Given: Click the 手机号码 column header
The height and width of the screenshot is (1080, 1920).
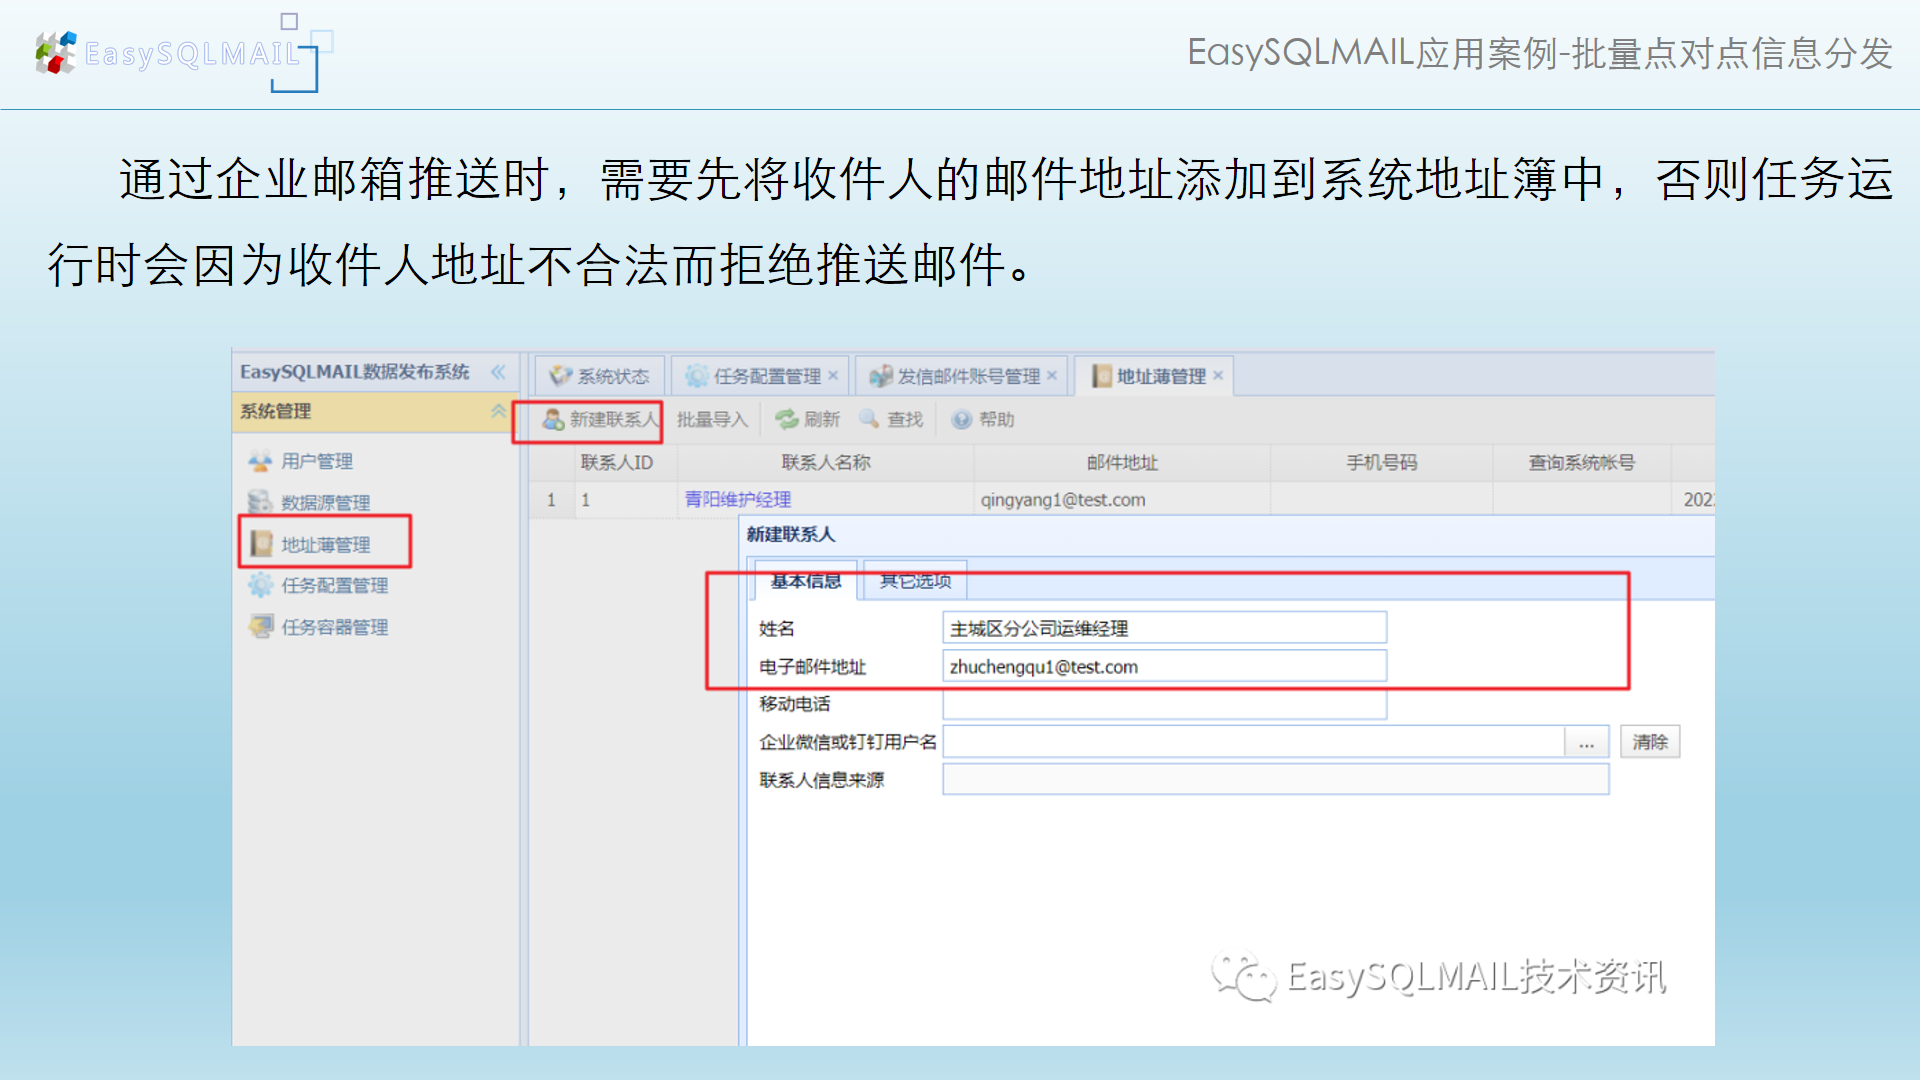Looking at the screenshot, I should point(1381,463).
